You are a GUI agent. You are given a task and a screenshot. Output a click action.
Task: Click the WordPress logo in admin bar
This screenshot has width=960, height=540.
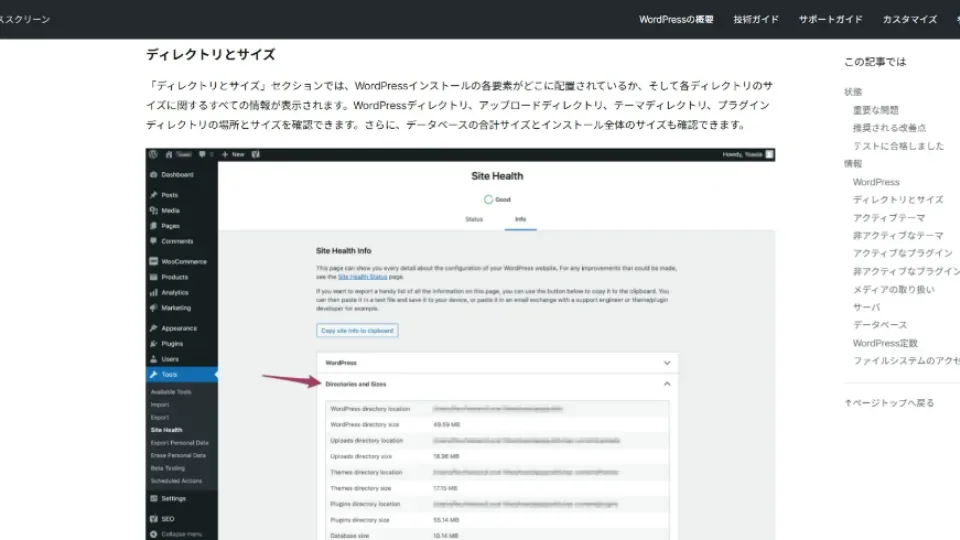click(153, 154)
